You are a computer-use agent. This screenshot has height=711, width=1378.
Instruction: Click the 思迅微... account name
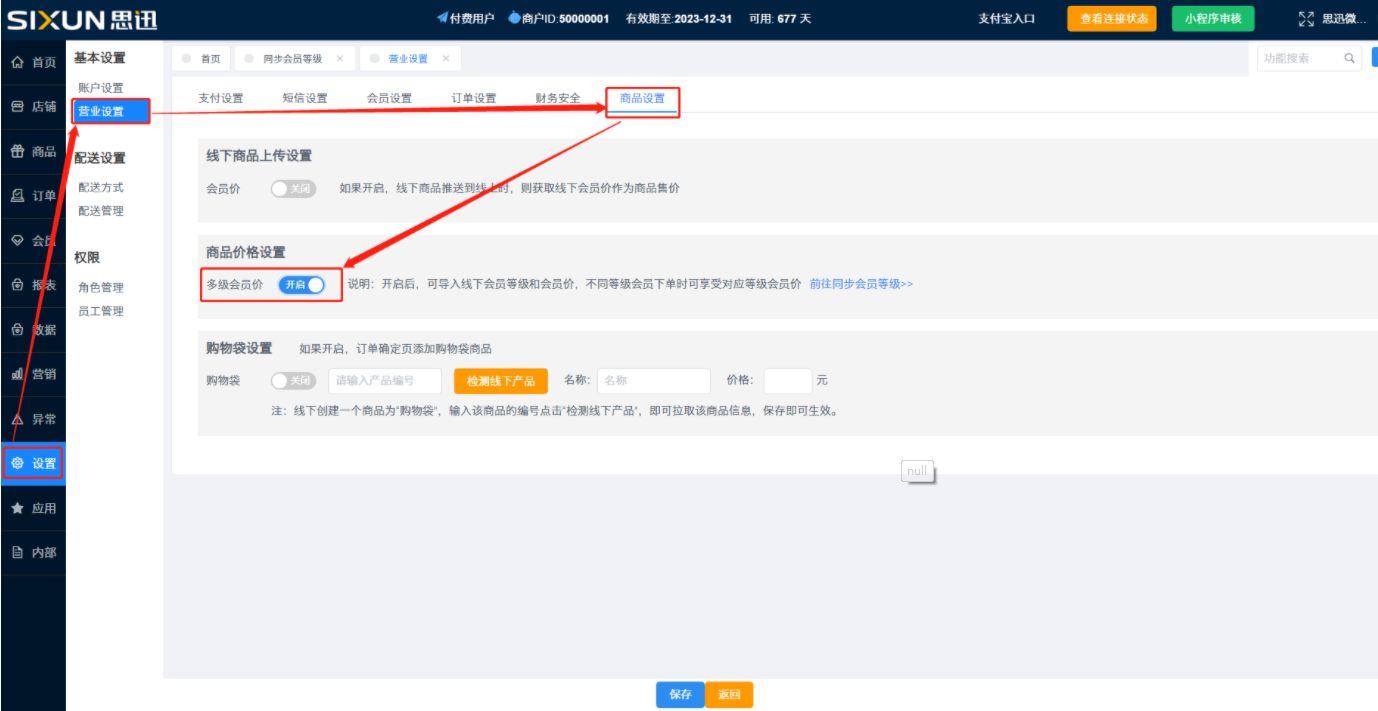click(1343, 19)
